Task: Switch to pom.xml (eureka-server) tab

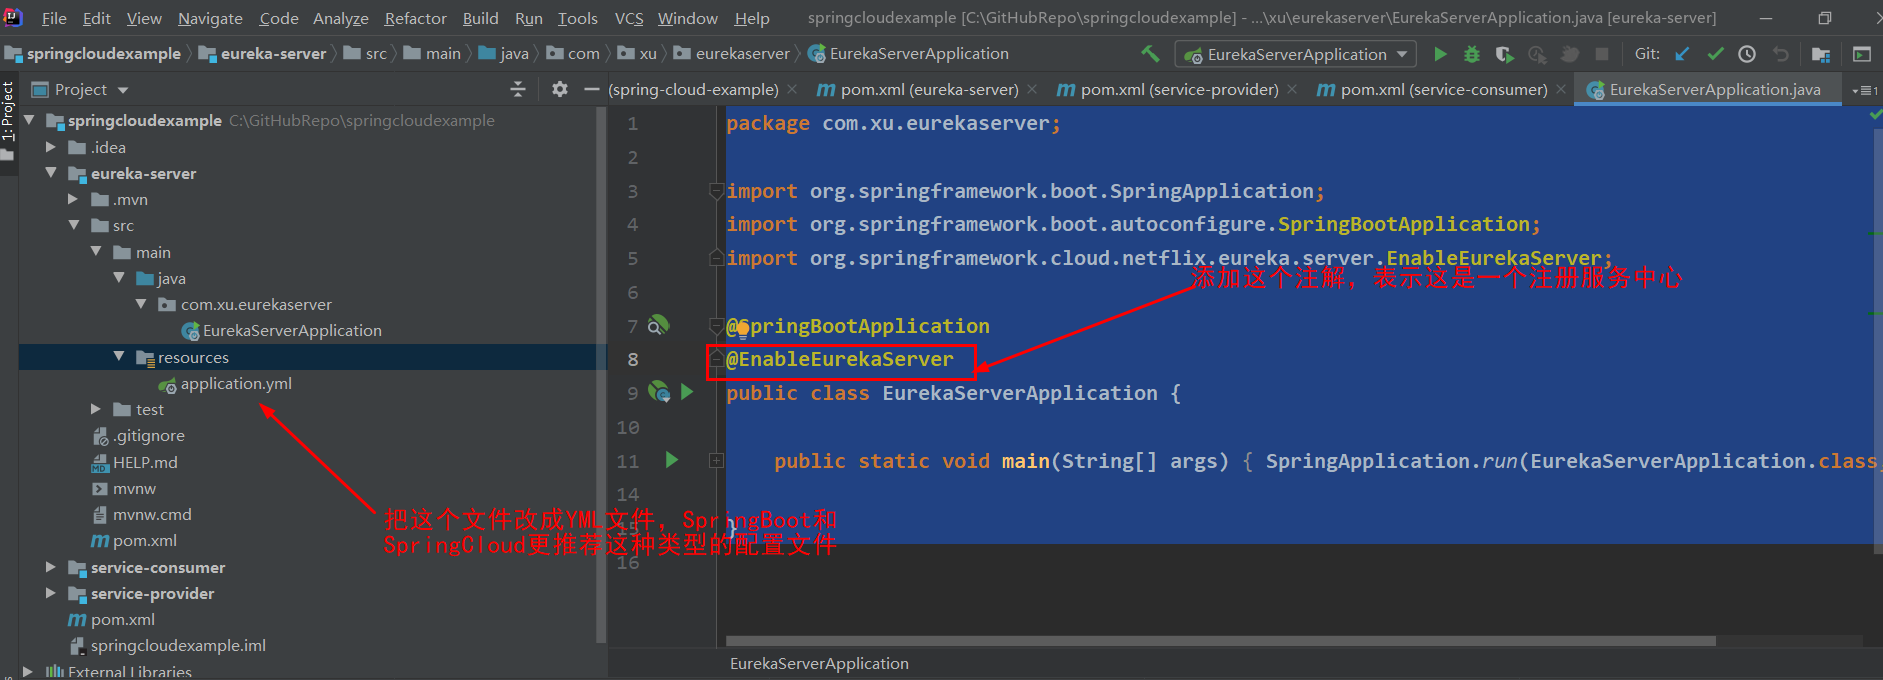Action: (x=929, y=90)
